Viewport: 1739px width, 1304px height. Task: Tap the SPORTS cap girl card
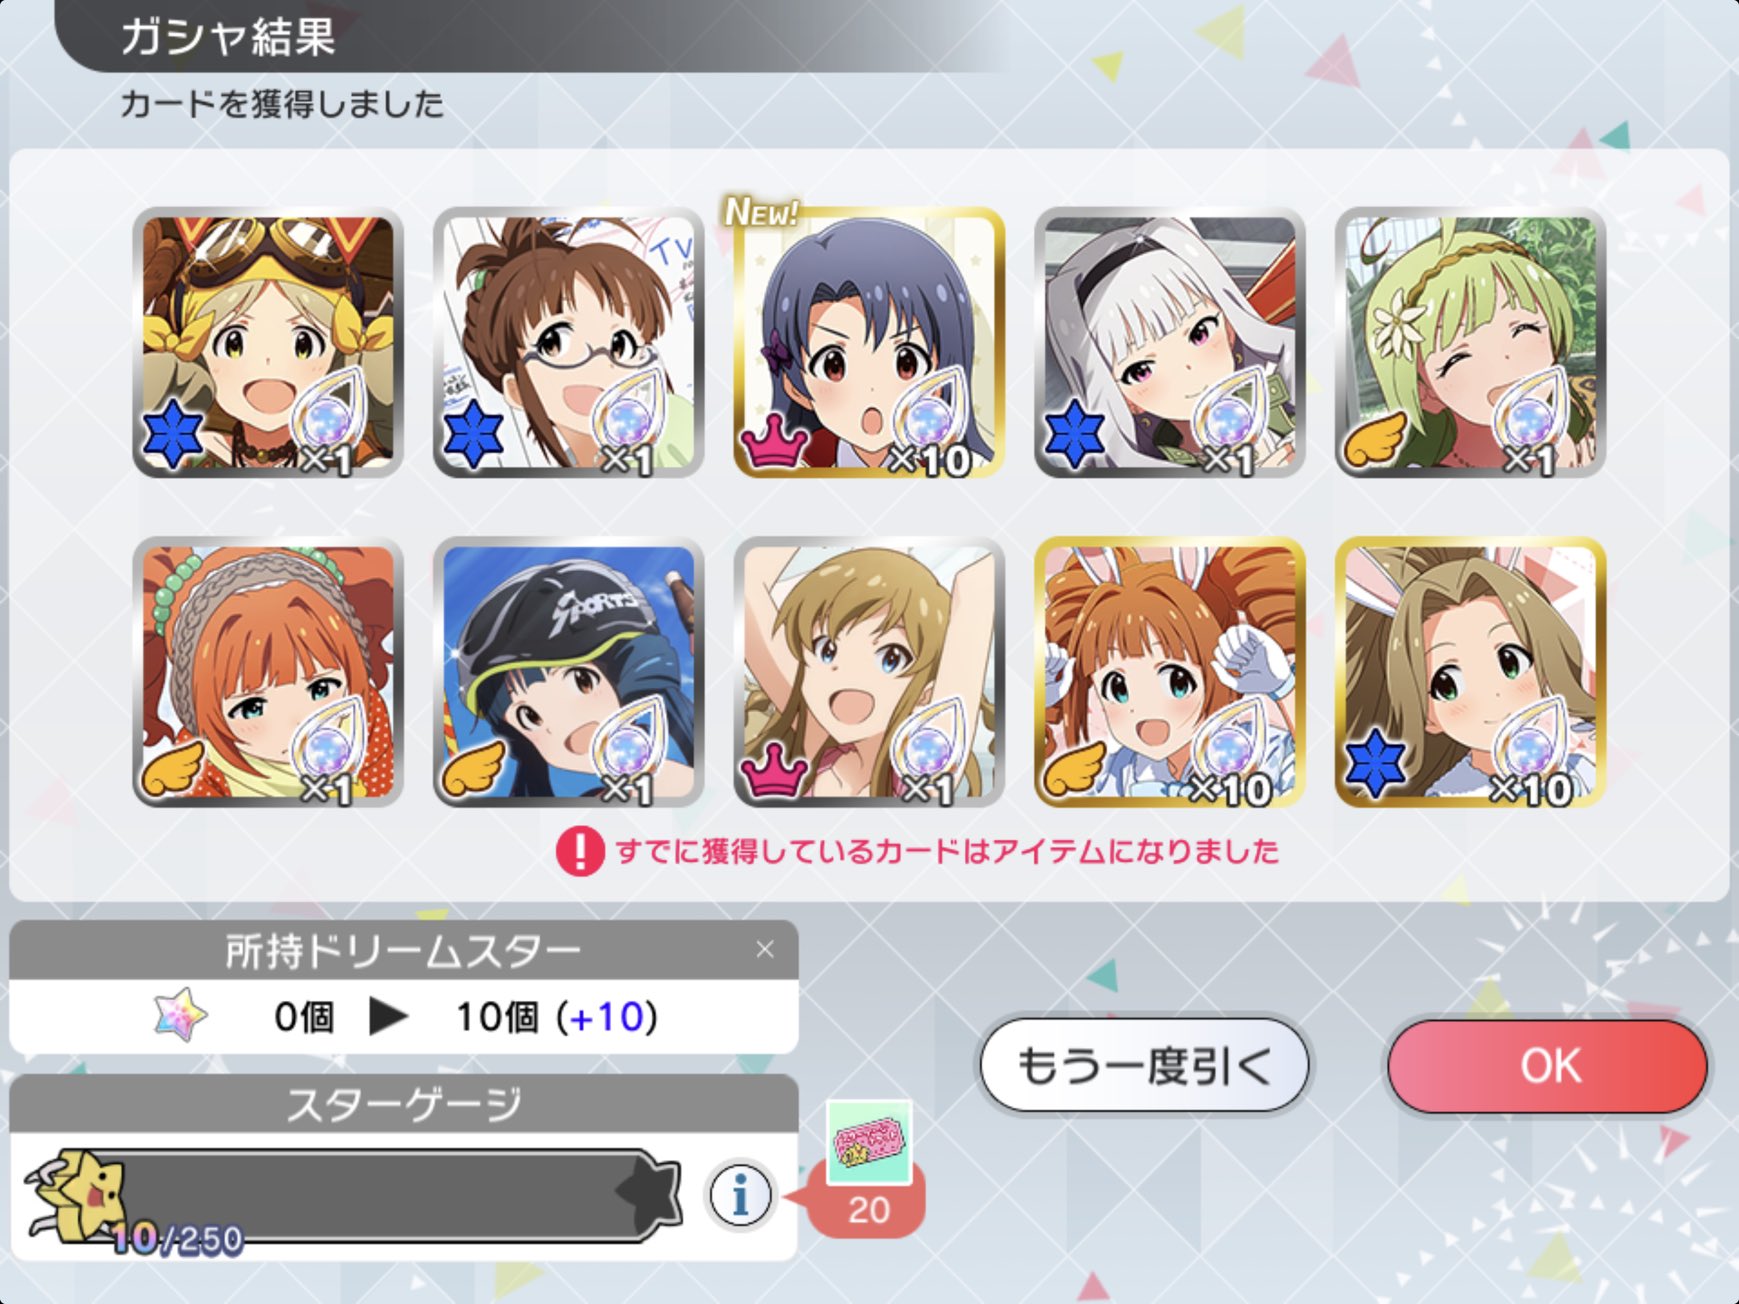click(568, 672)
